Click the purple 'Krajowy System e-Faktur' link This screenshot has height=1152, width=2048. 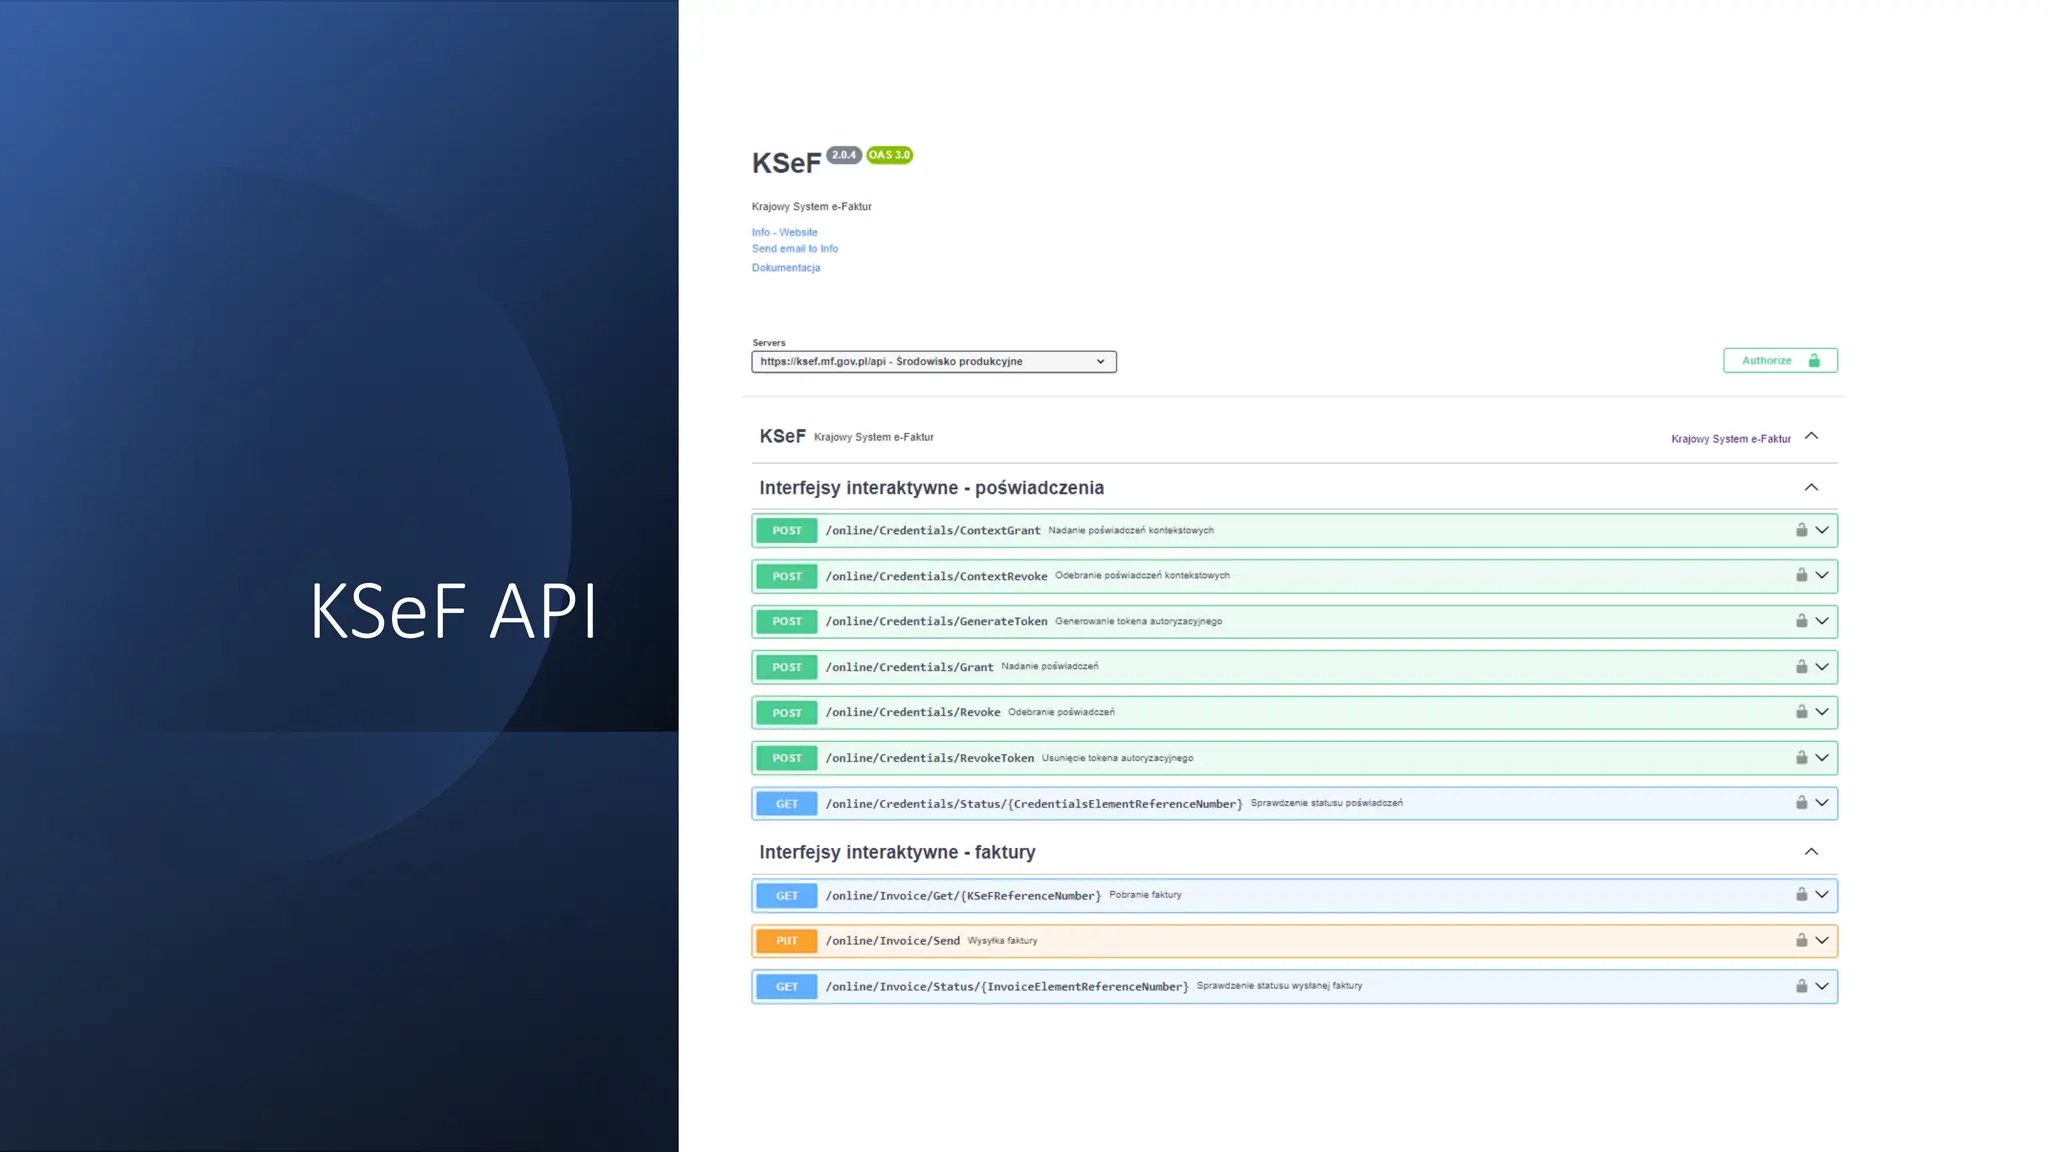pyautogui.click(x=1731, y=439)
